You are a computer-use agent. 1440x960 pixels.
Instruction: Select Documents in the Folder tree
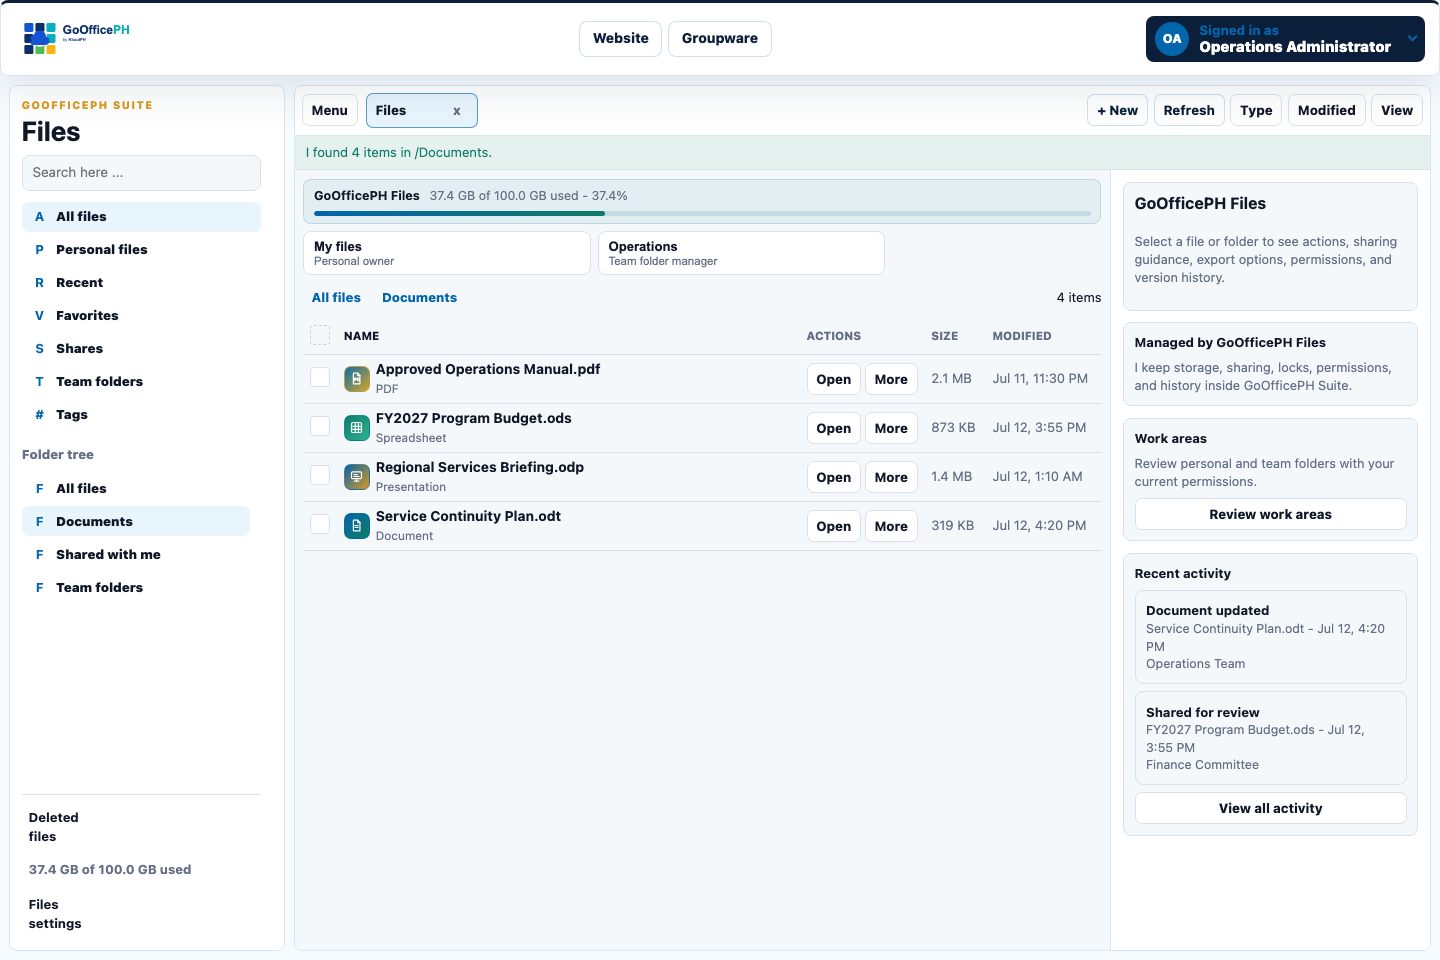point(136,522)
